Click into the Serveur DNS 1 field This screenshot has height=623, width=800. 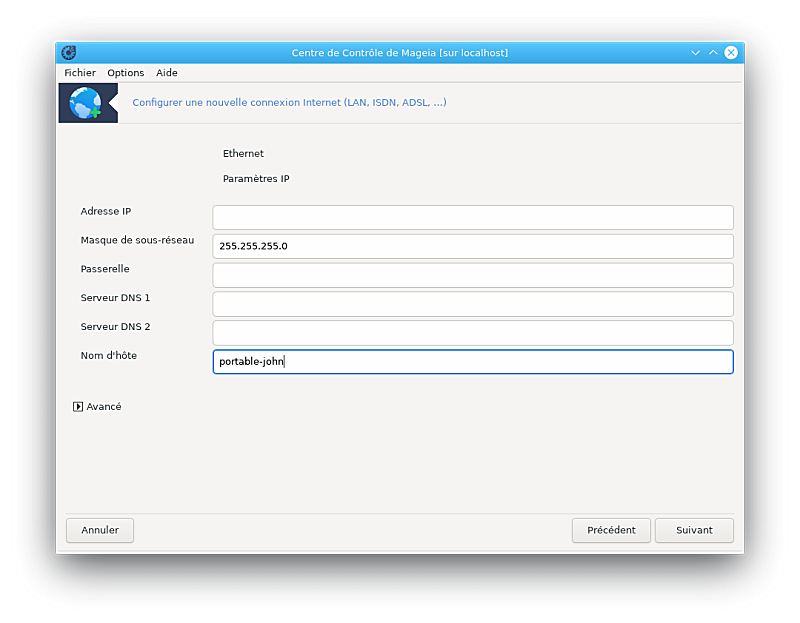[x=473, y=304]
